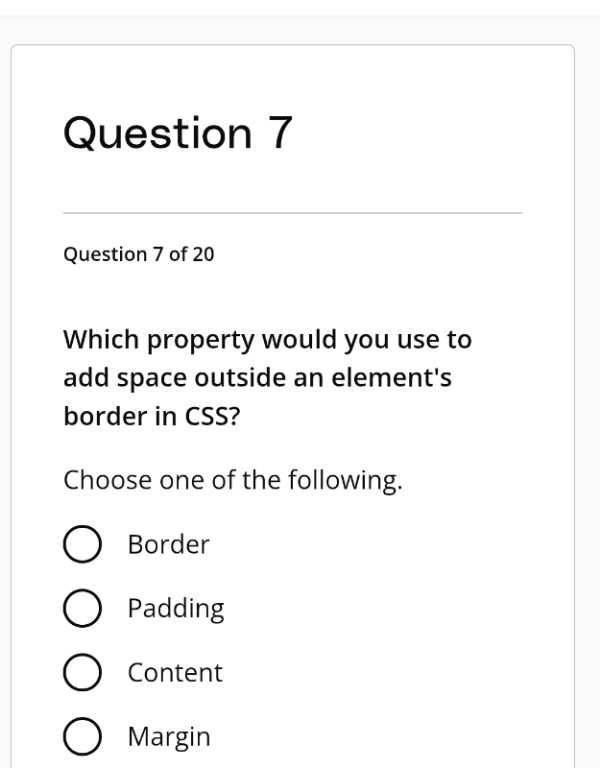600x768 pixels.
Task: Click the number 20 in the progress text
Action: point(203,254)
